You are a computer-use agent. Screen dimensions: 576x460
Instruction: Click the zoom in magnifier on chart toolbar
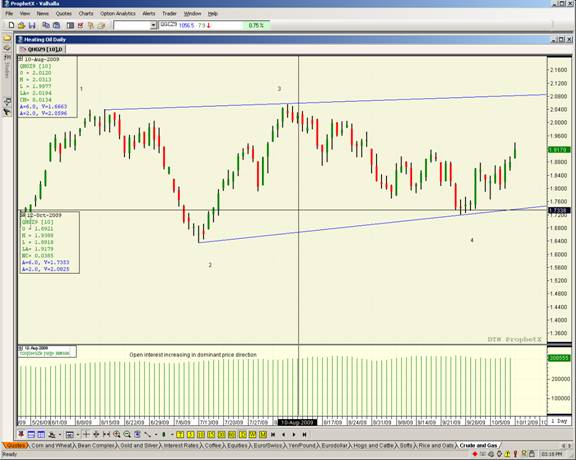[x=117, y=435]
